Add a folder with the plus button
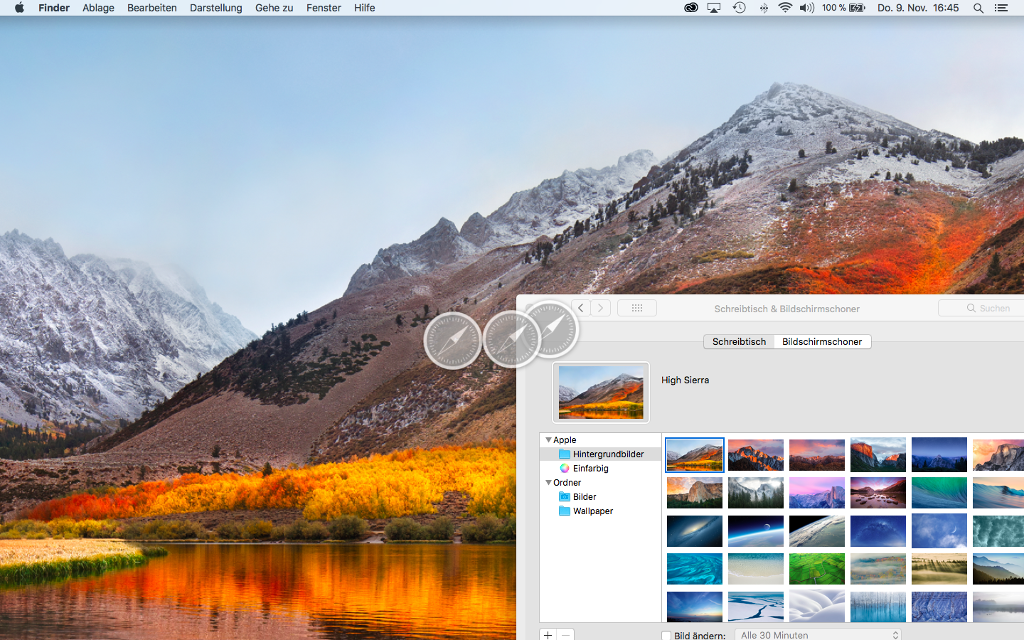This screenshot has width=1024, height=640. (548, 635)
